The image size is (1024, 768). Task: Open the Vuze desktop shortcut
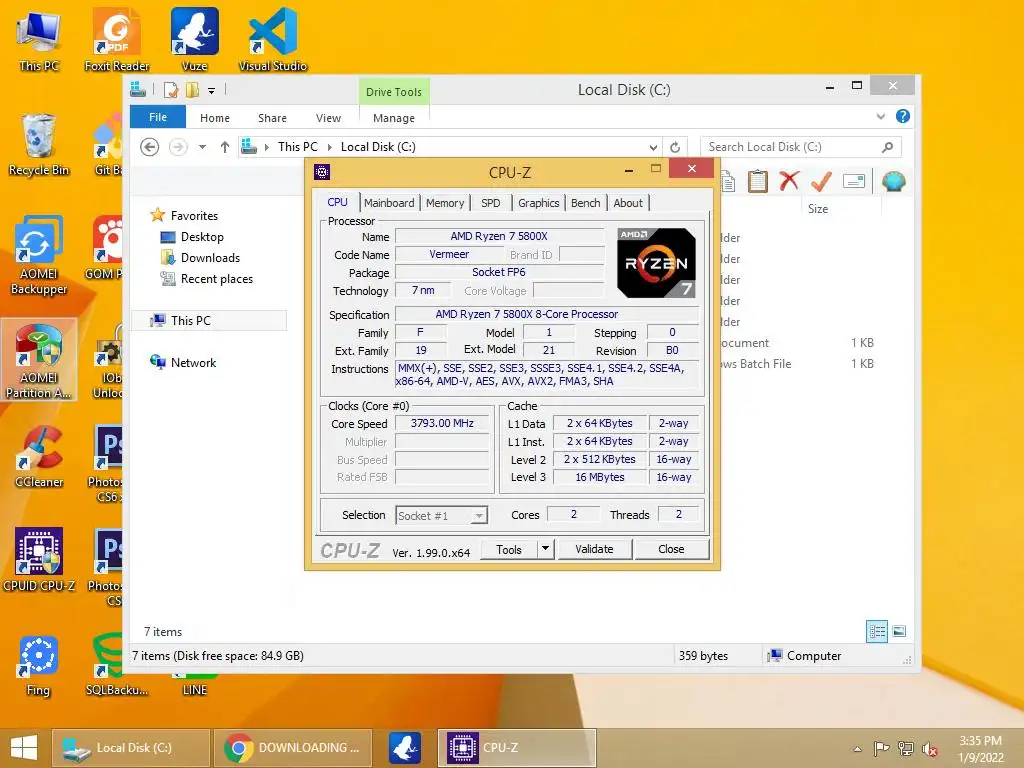194,39
